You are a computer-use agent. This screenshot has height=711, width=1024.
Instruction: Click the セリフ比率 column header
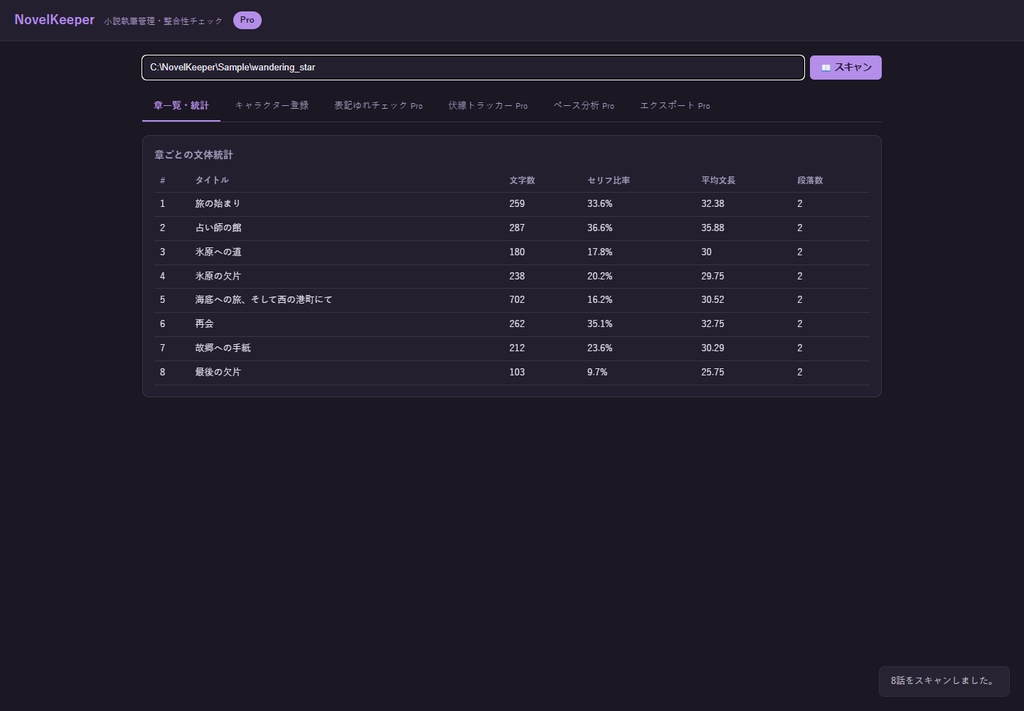pyautogui.click(x=609, y=180)
